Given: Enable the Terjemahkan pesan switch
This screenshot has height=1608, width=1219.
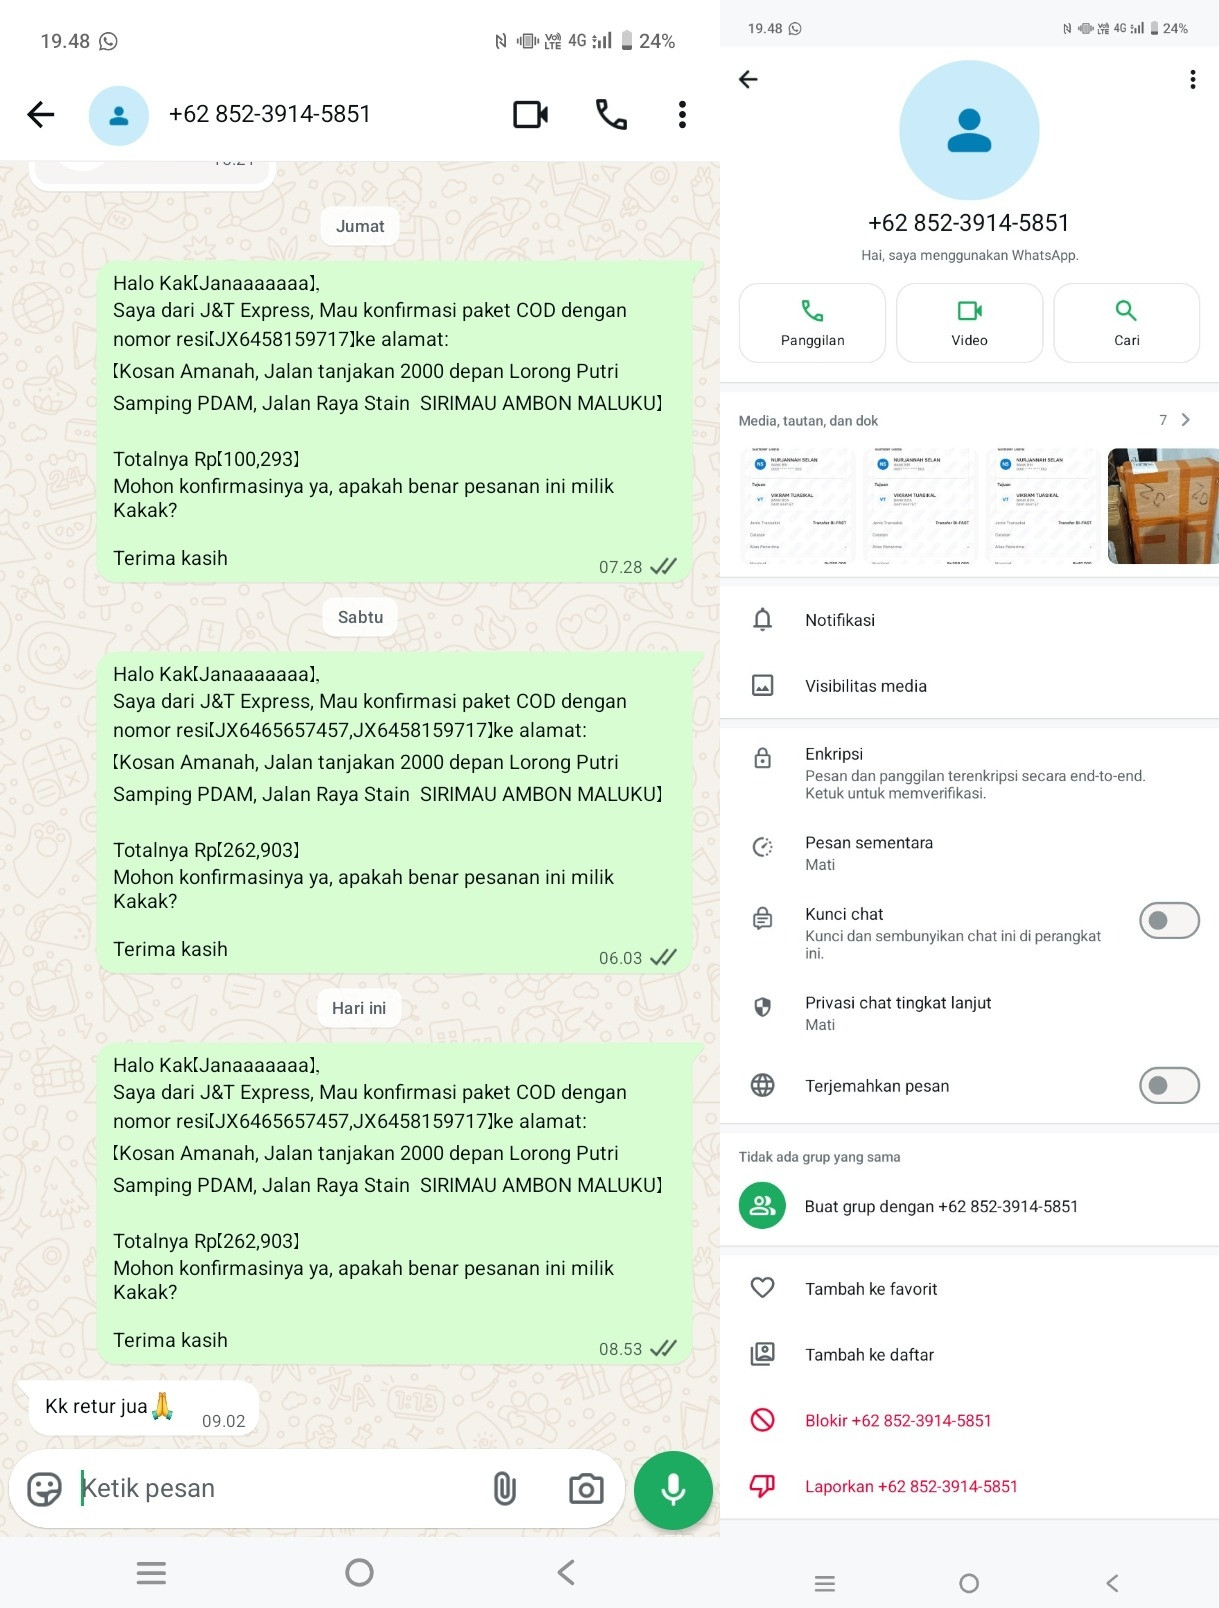Looking at the screenshot, I should pyautogui.click(x=1169, y=1085).
